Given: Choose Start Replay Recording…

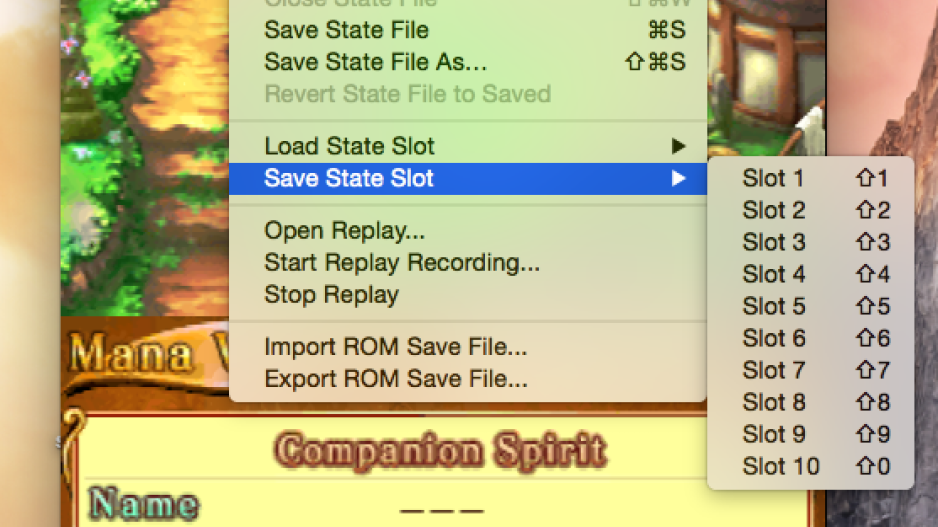Looking at the screenshot, I should tap(401, 263).
